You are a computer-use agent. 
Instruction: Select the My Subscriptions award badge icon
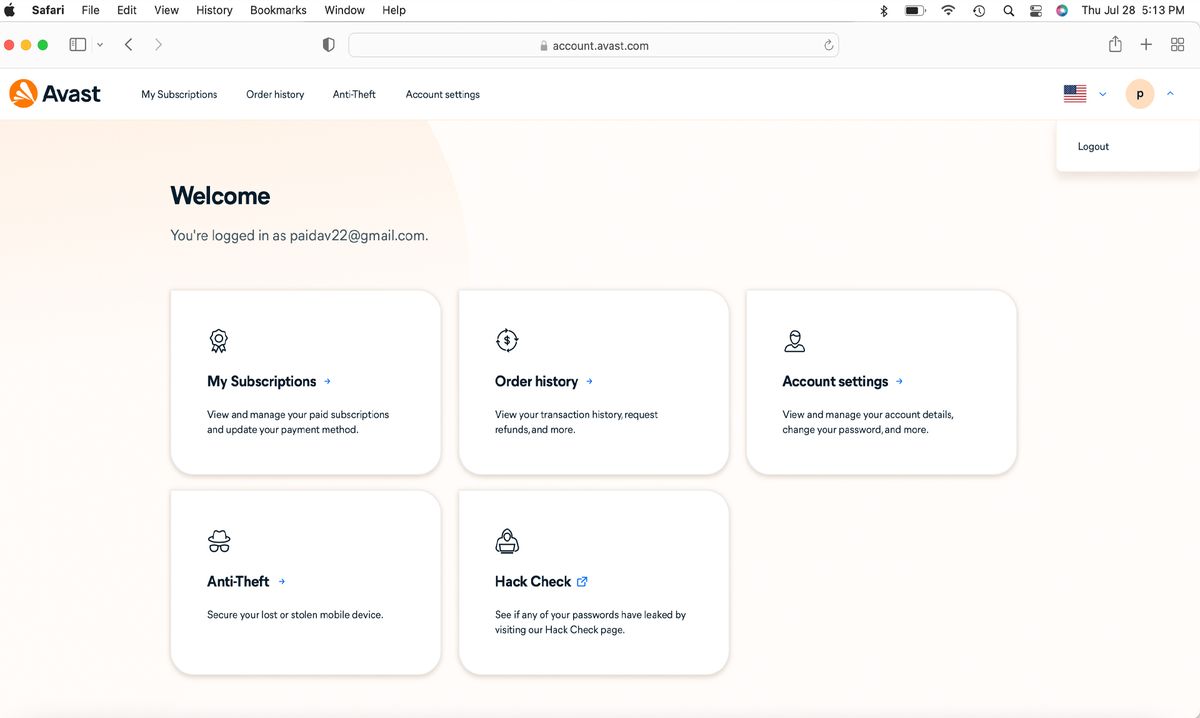click(219, 340)
